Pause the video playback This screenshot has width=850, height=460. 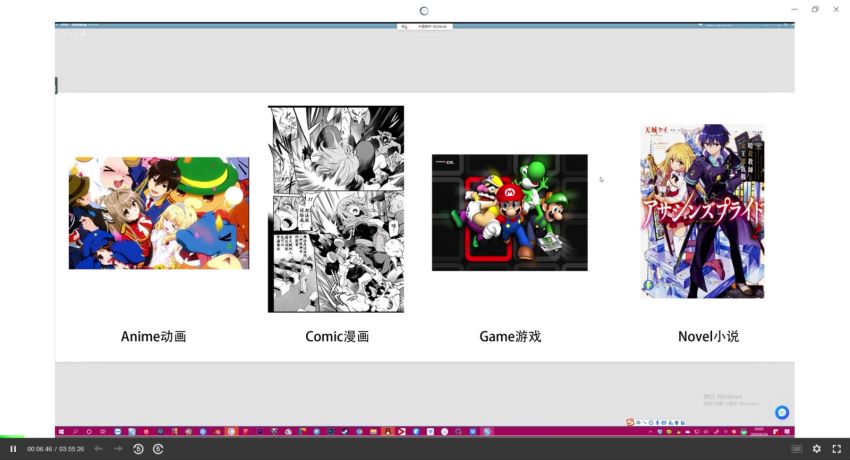click(x=13, y=449)
